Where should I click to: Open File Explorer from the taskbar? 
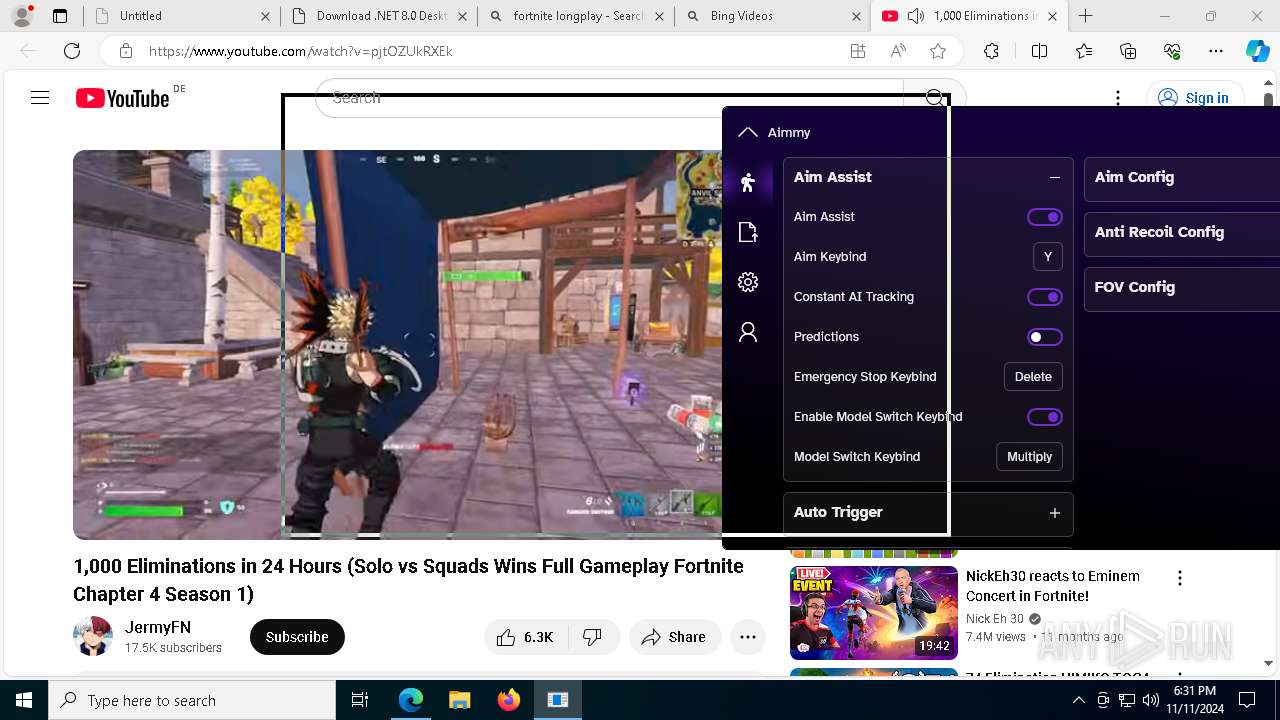coord(460,700)
